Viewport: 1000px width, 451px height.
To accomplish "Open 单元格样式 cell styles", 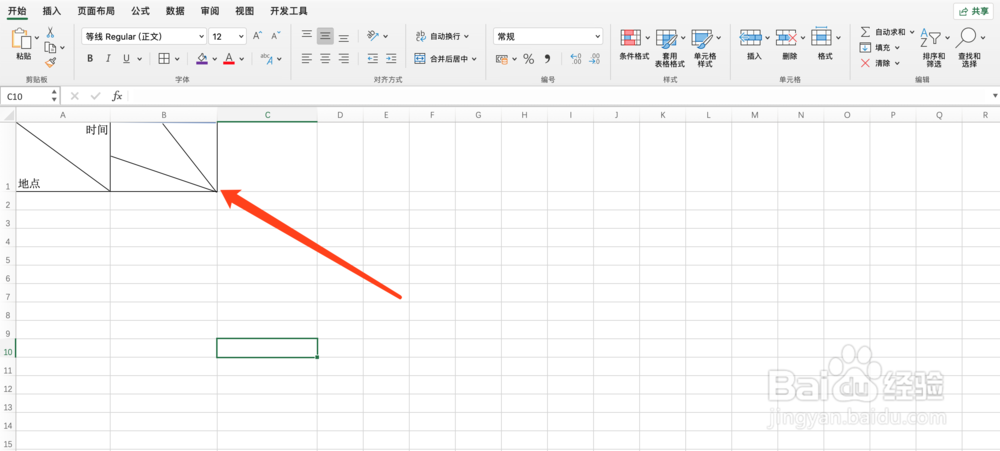I will click(x=705, y=48).
